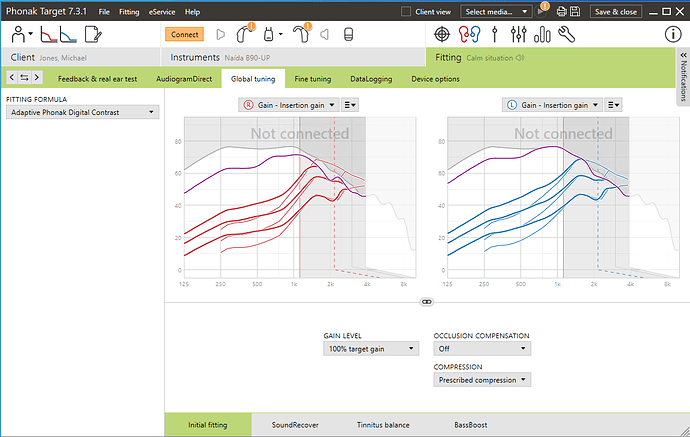
Task: Open the client person icon menu
Action: tap(21, 34)
